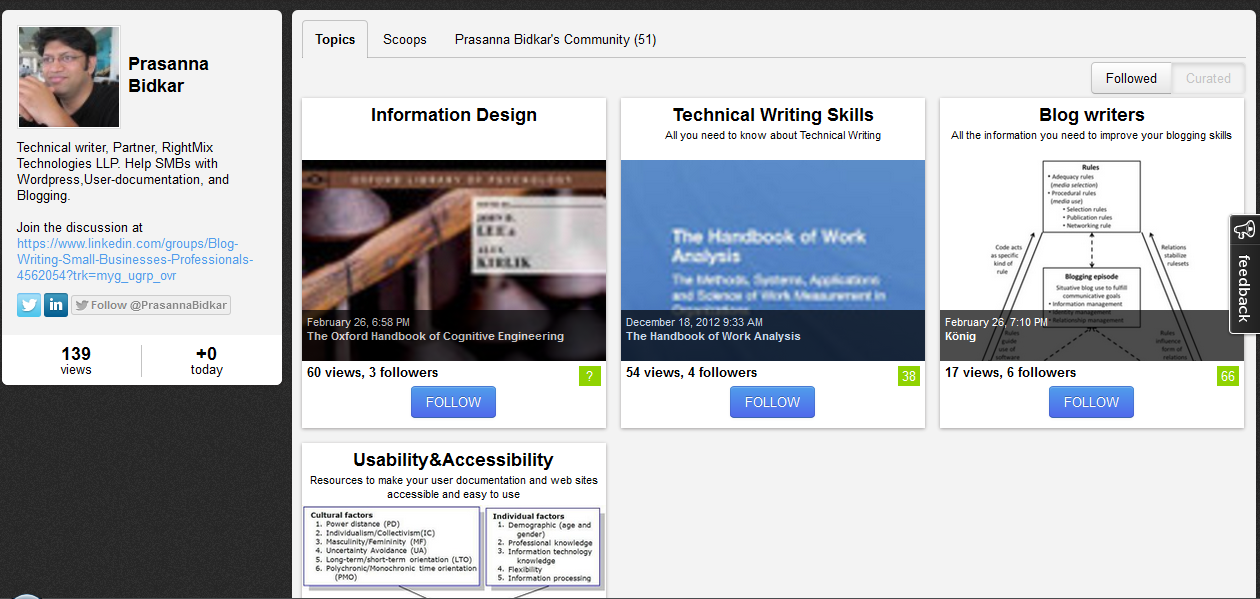Click the 139 views counter

pyautogui.click(x=76, y=361)
